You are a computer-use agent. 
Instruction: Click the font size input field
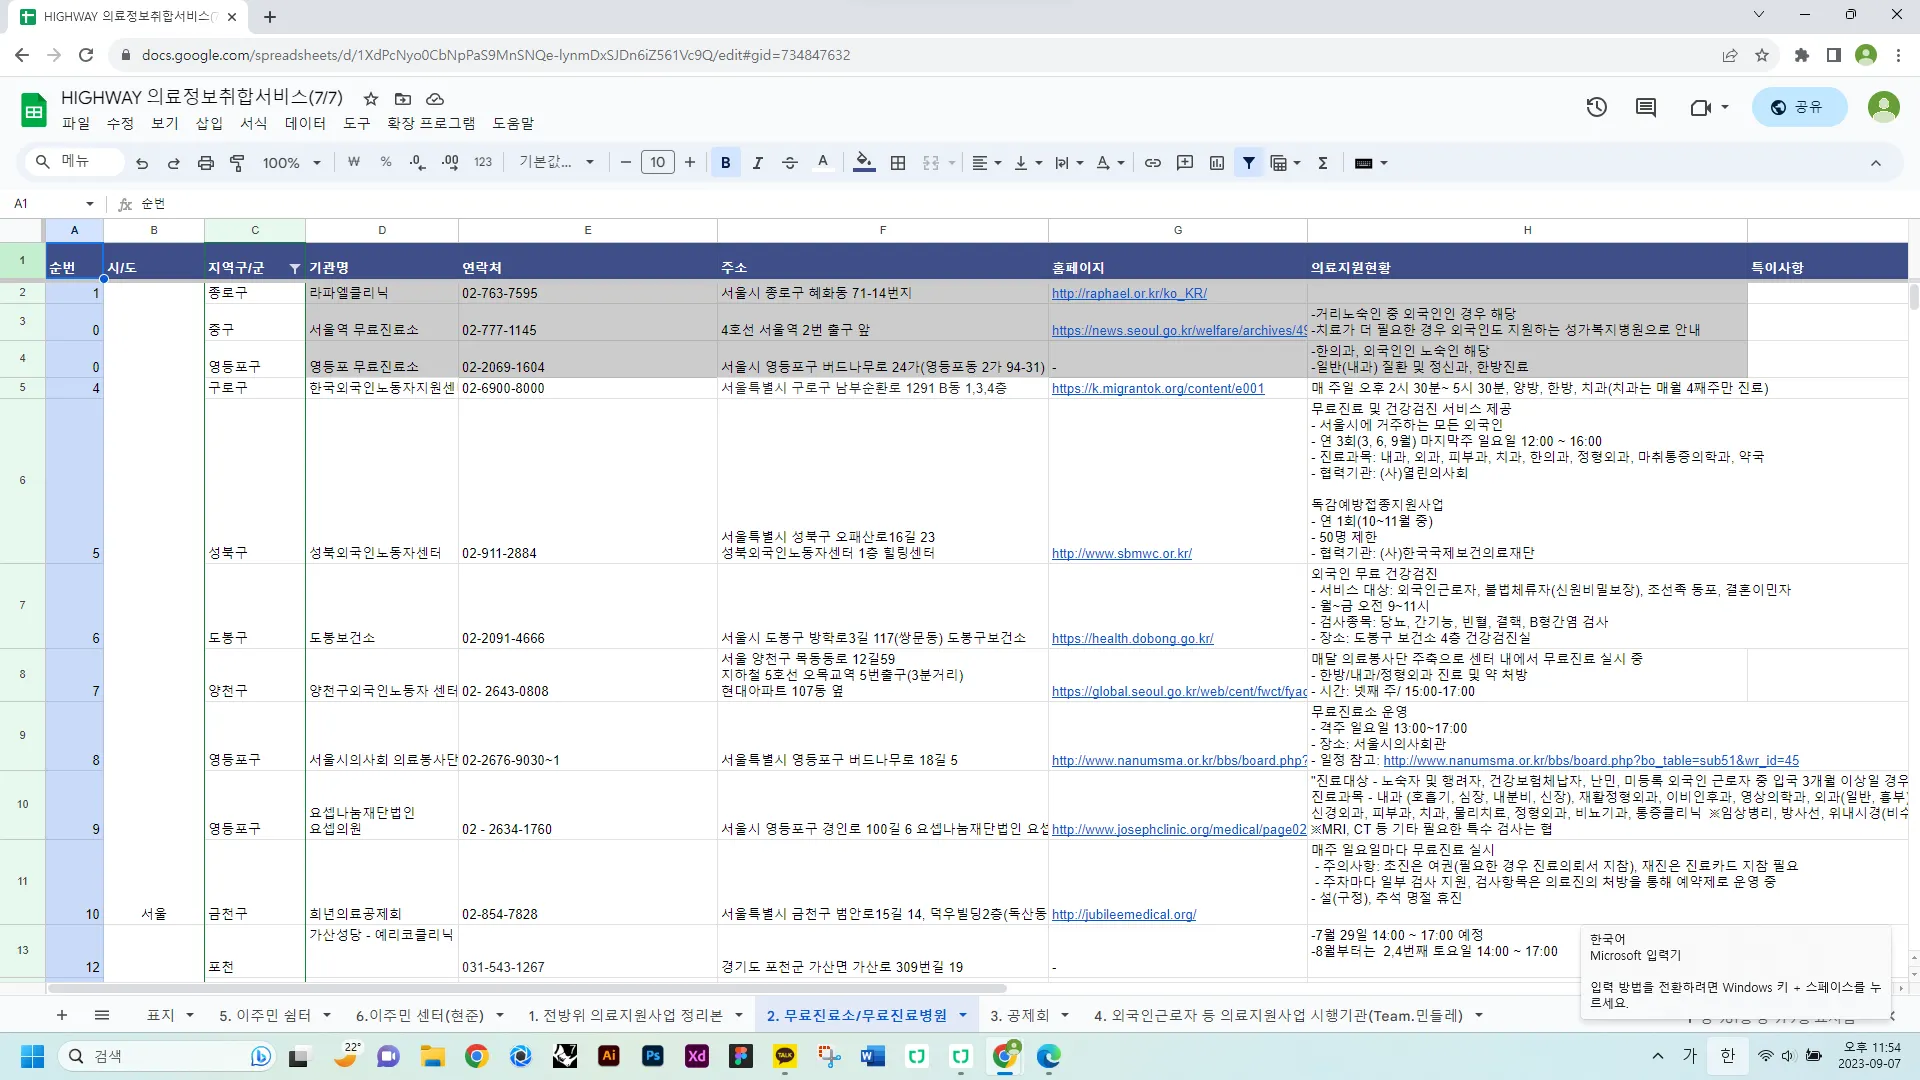[657, 163]
